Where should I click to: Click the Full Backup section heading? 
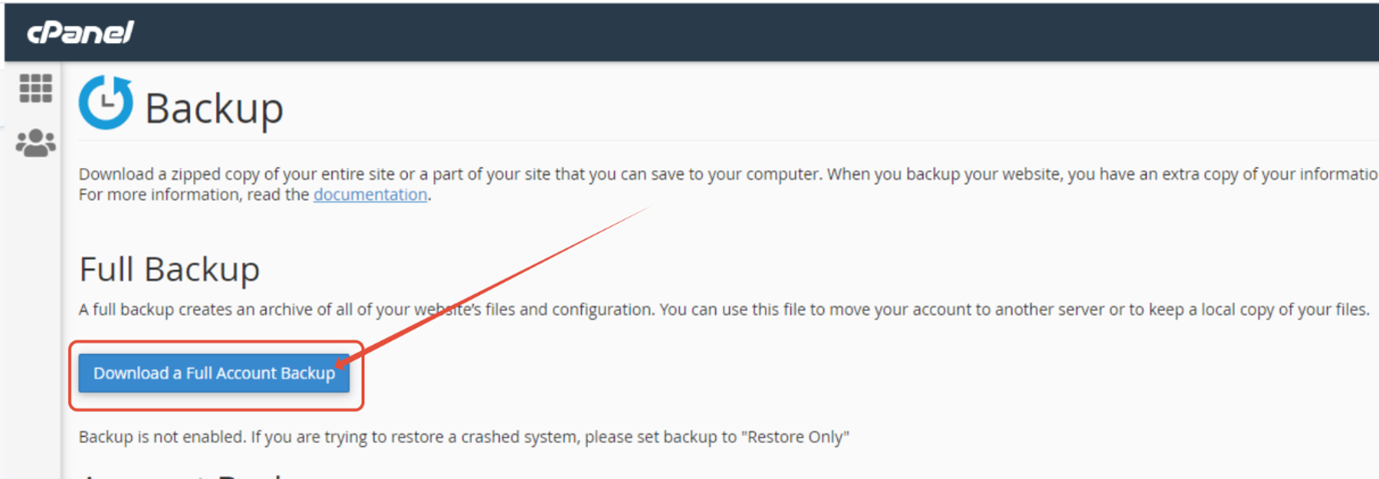pyautogui.click(x=170, y=269)
